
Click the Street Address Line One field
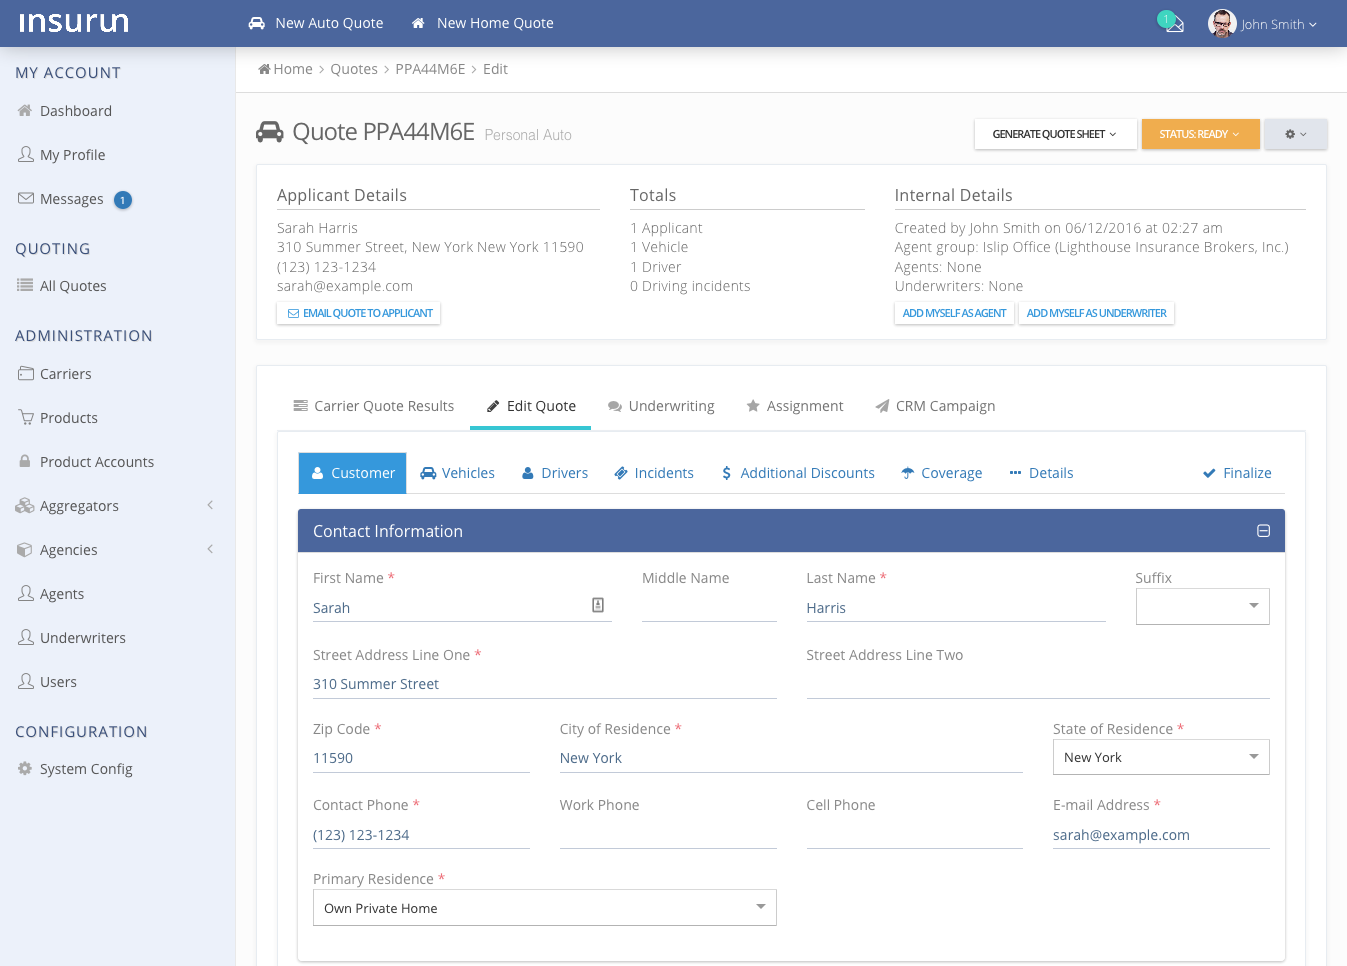(x=545, y=684)
